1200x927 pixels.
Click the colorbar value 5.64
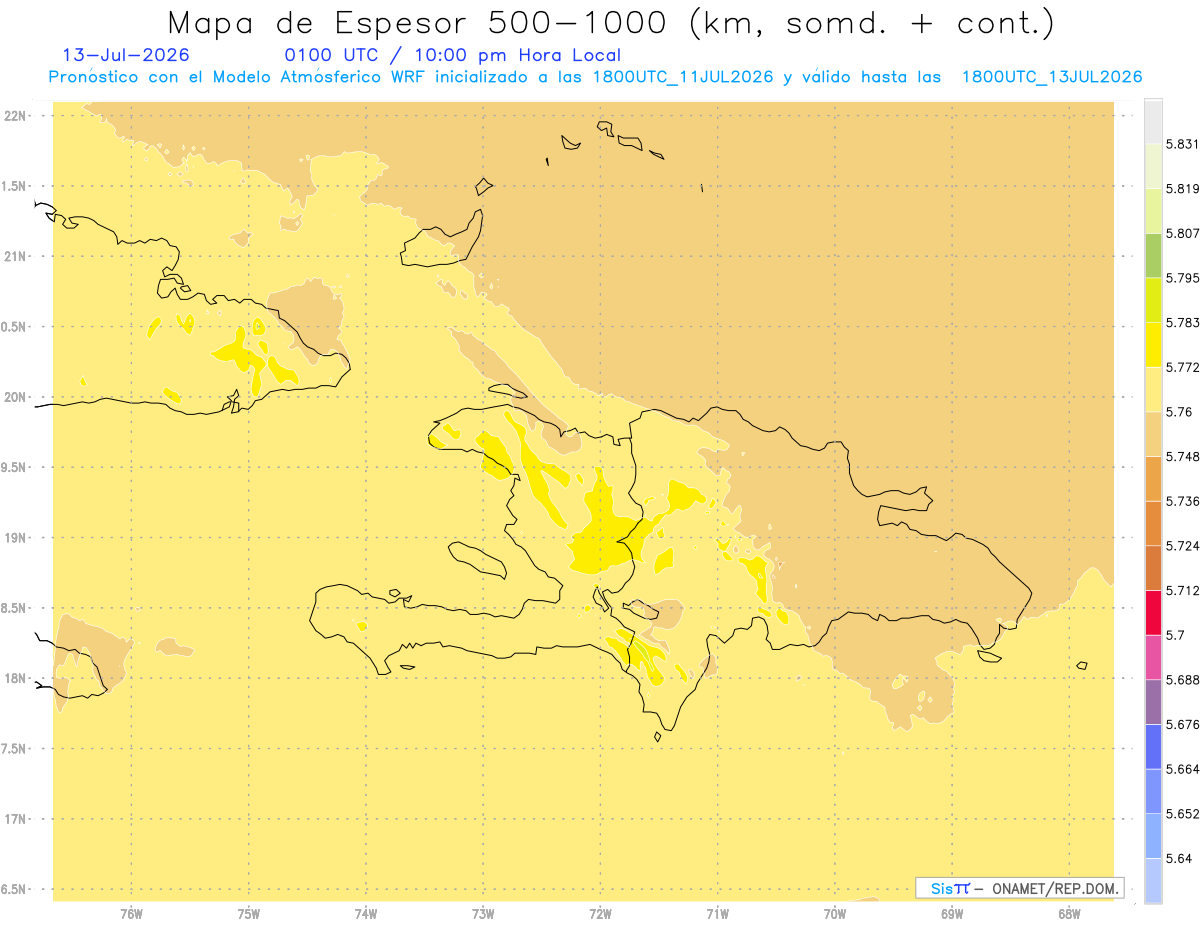1179,858
